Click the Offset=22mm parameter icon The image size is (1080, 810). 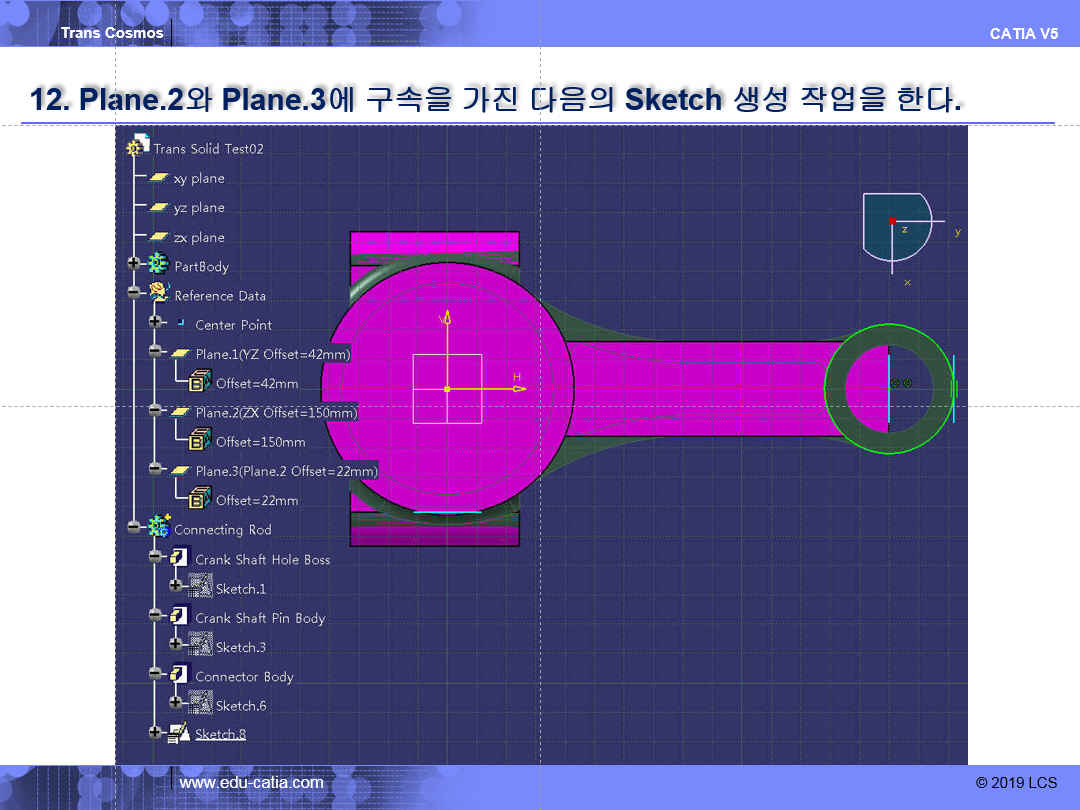click(x=200, y=497)
